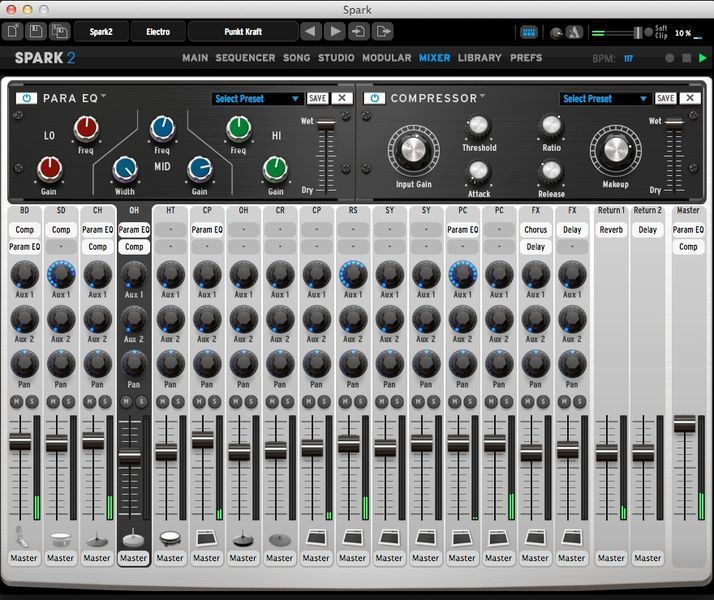Open the LIBRARY tab
Screen dimensions: 714x600
coord(480,58)
